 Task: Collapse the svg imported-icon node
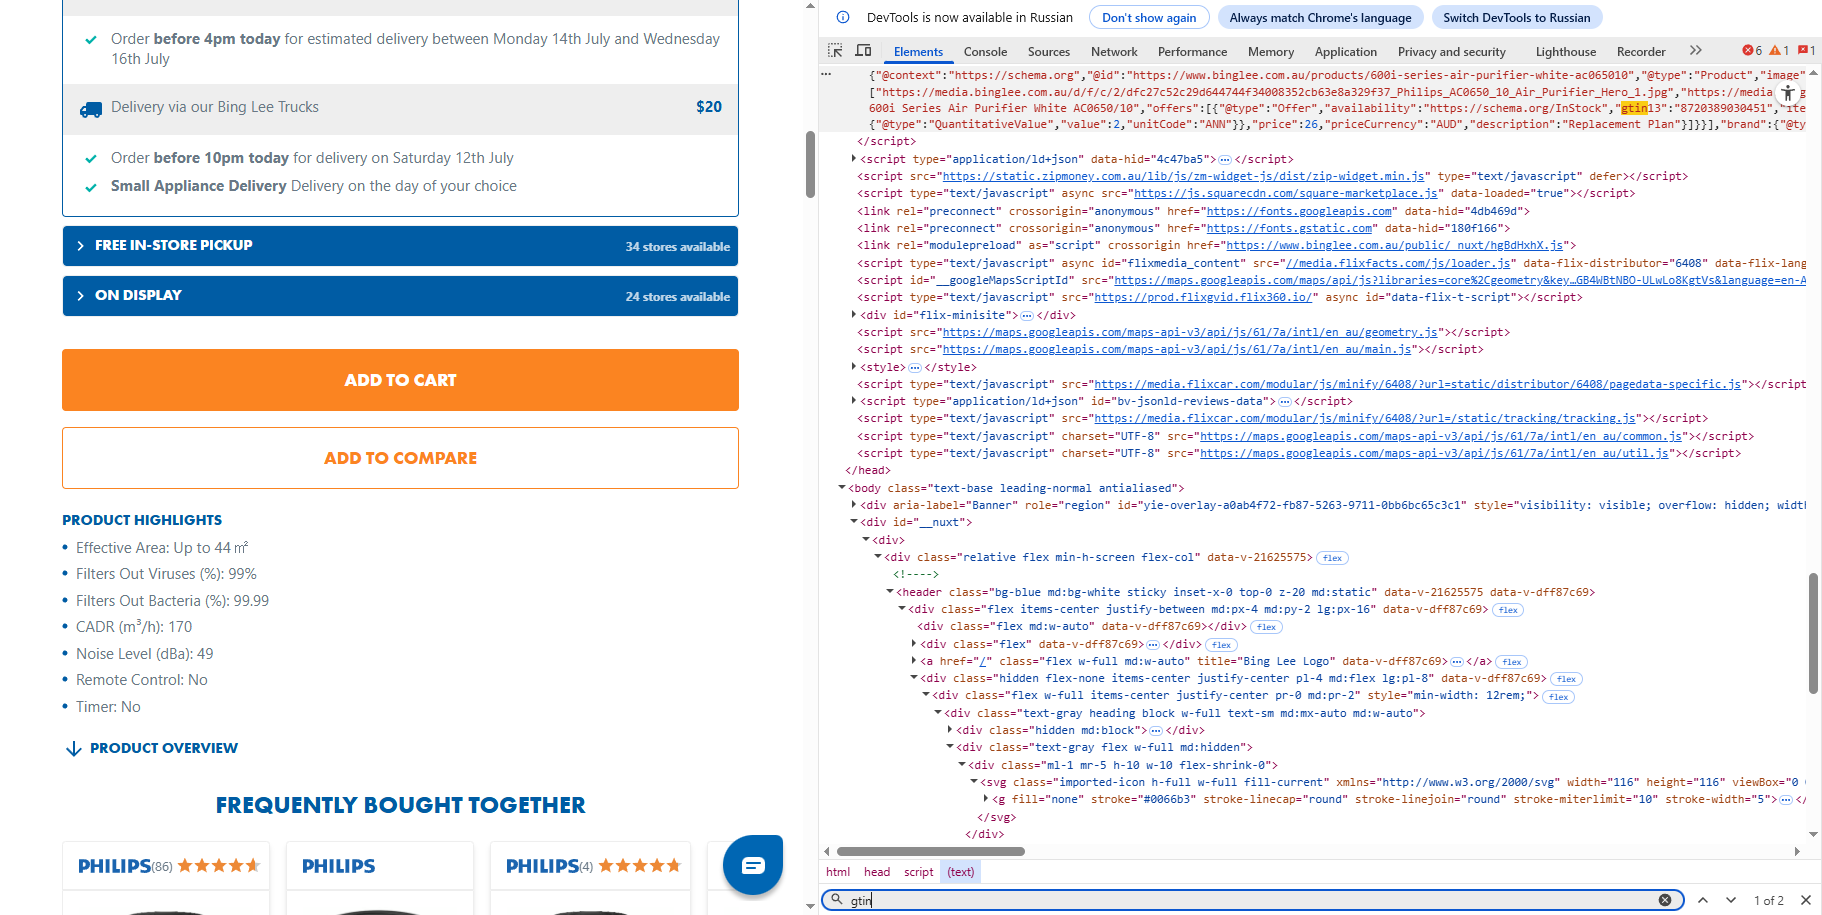[974, 782]
